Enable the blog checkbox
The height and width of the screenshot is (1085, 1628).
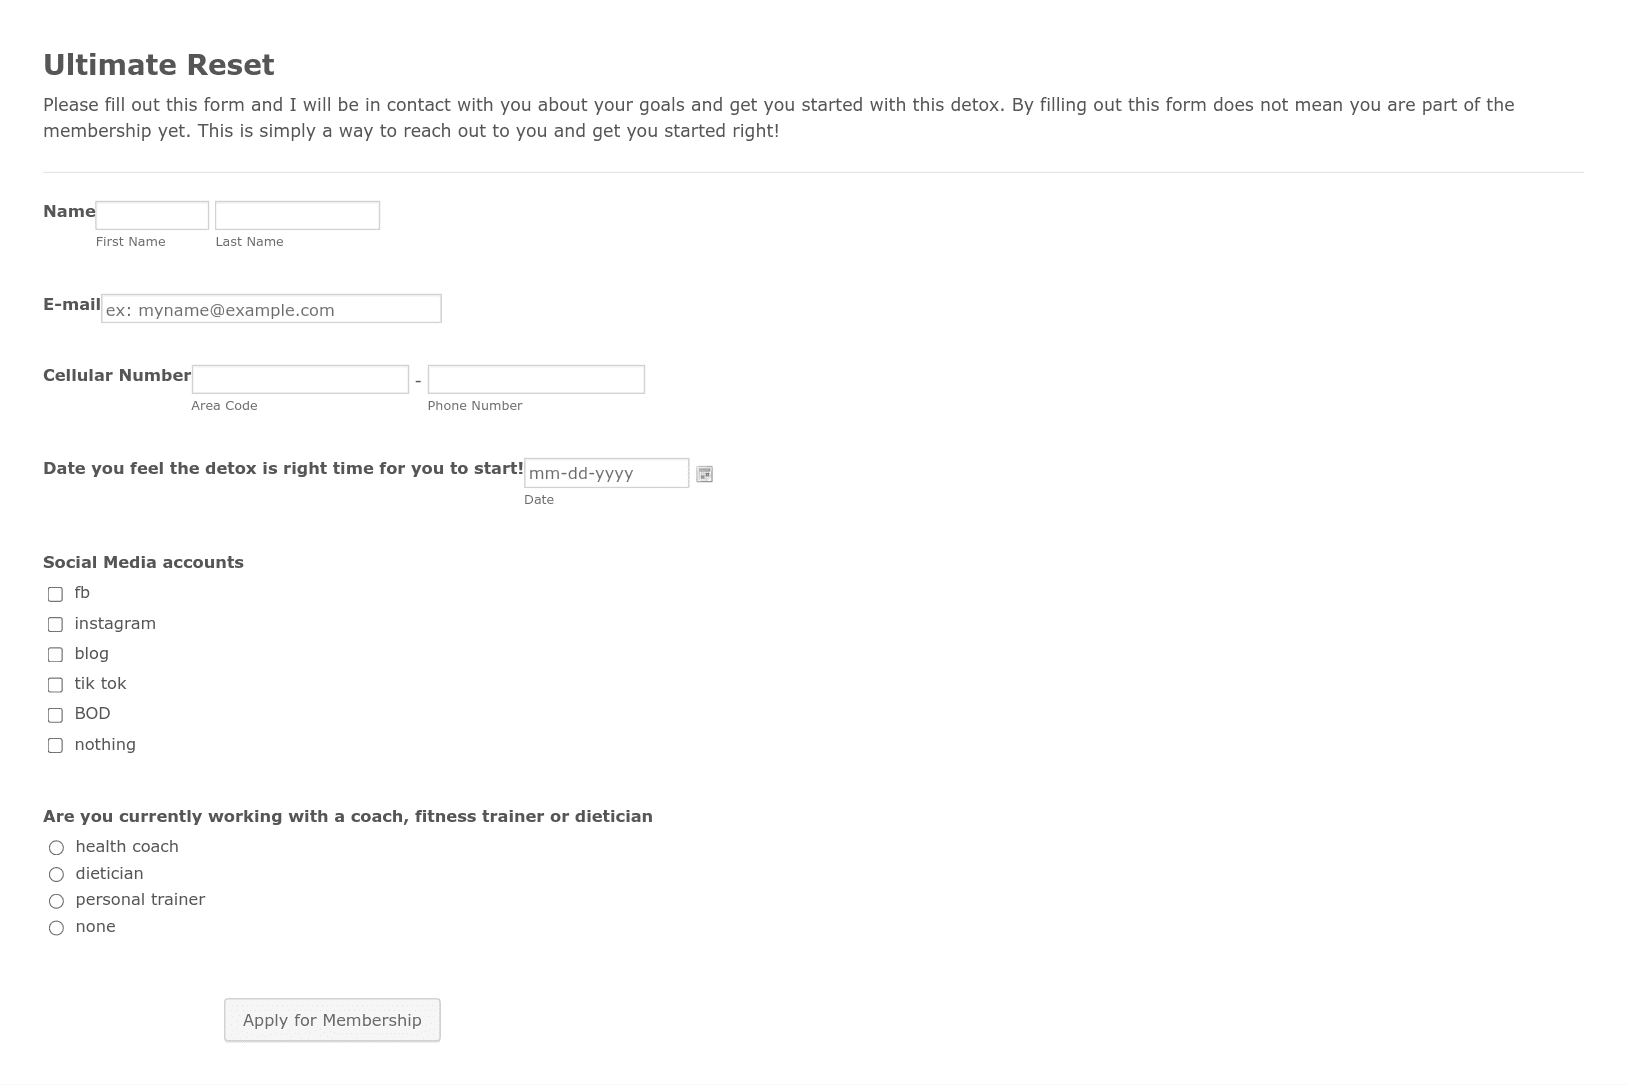coord(55,654)
